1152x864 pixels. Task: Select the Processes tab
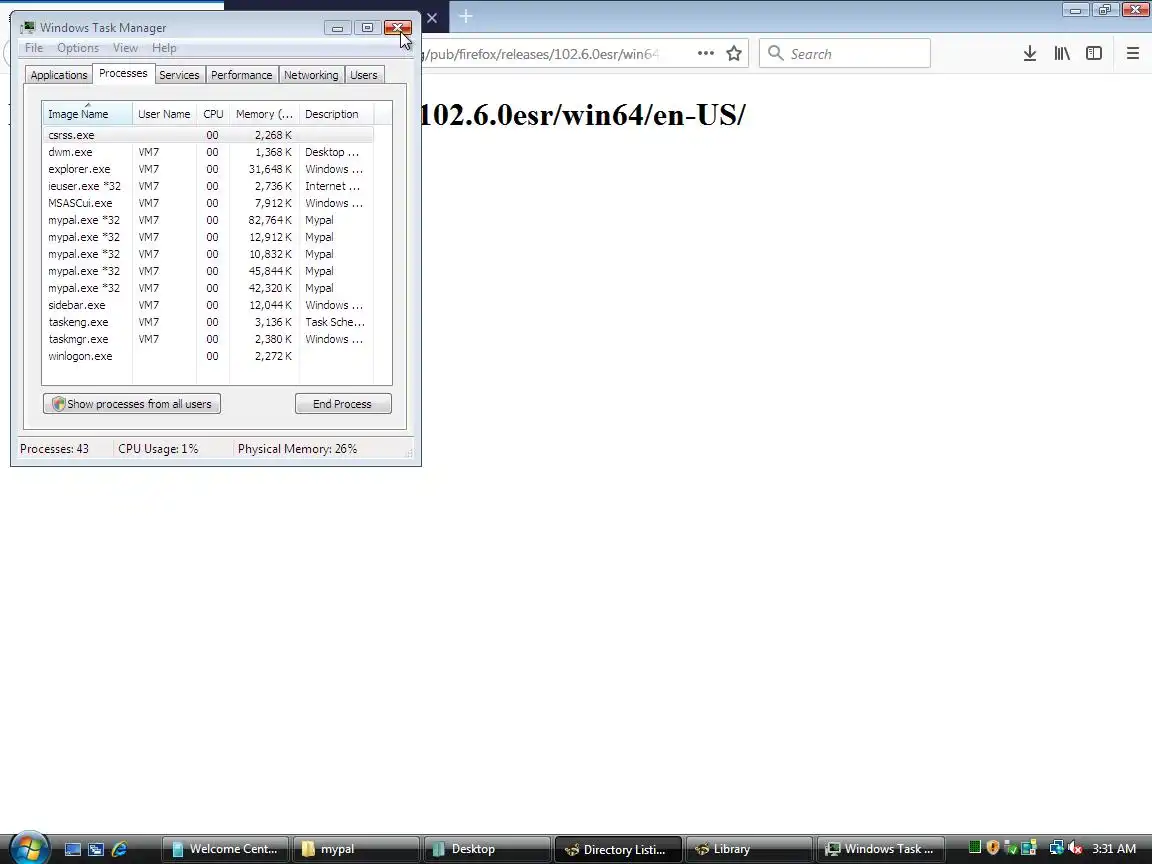coord(123,73)
